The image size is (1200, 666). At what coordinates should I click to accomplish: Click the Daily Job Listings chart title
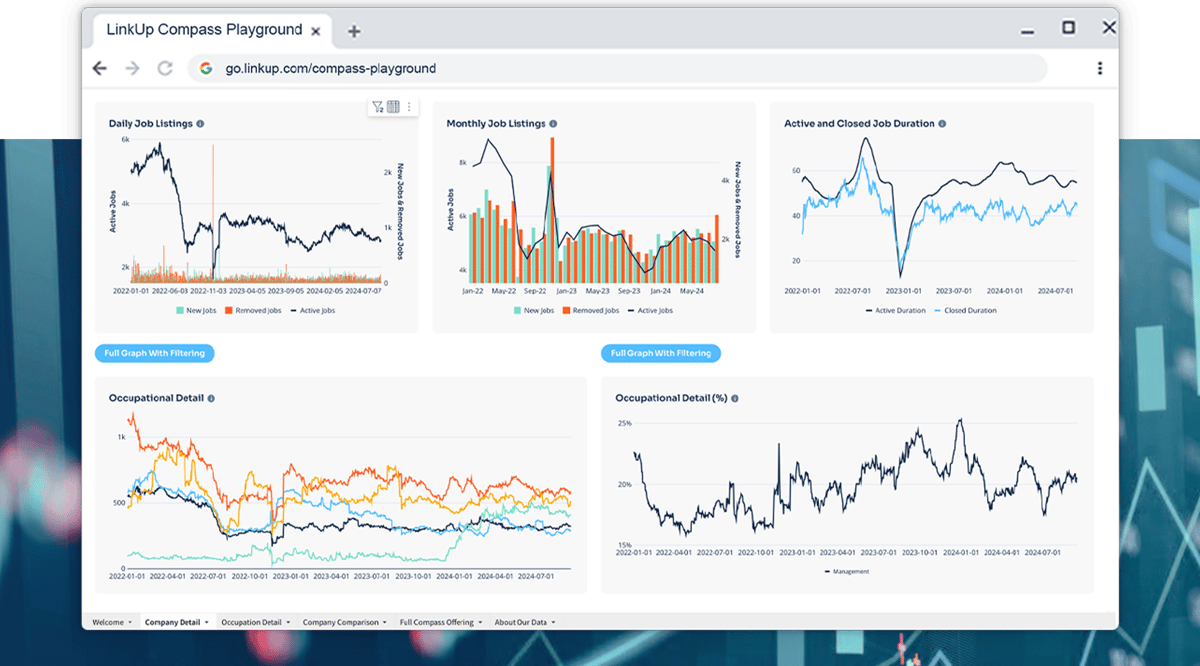click(x=151, y=124)
